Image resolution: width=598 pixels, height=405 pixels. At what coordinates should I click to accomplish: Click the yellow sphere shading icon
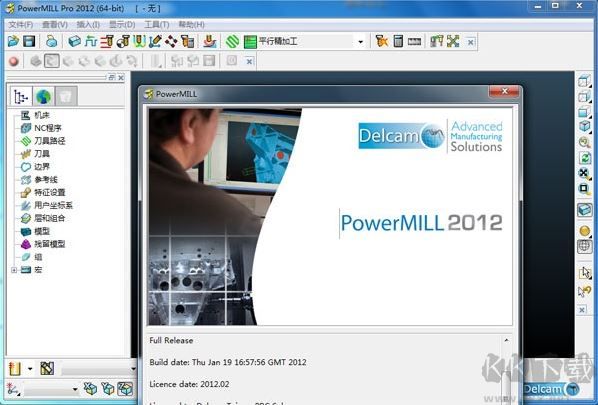[x=584, y=231]
